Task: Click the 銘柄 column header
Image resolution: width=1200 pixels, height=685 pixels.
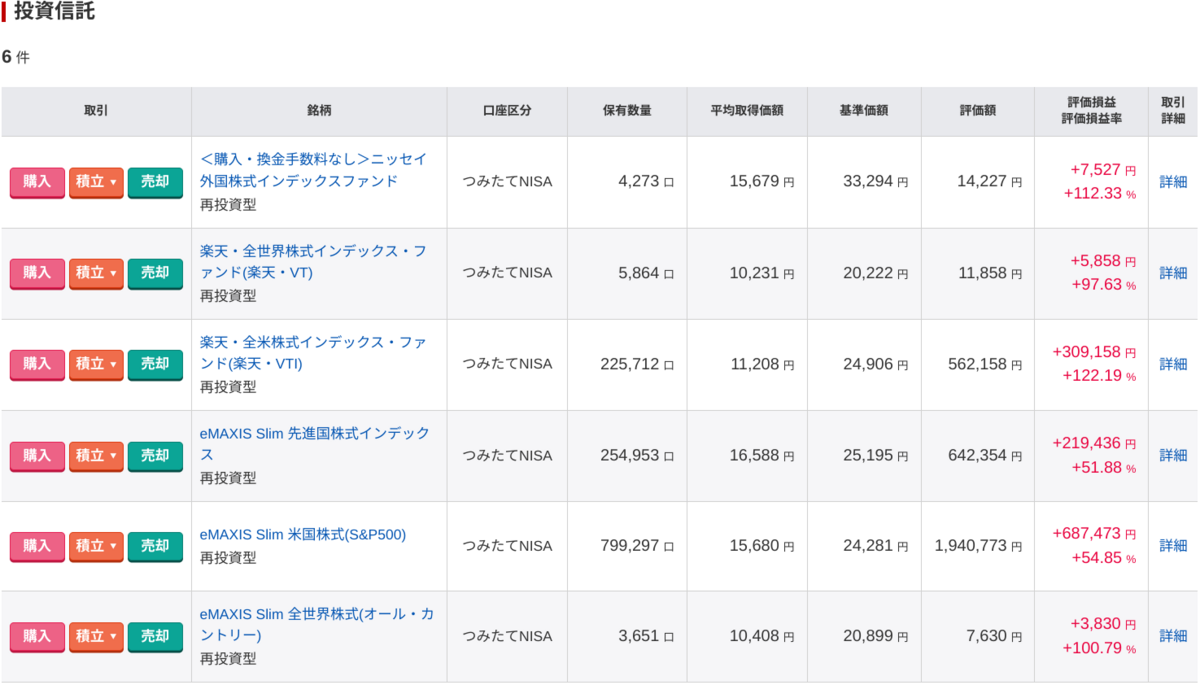Action: [319, 111]
